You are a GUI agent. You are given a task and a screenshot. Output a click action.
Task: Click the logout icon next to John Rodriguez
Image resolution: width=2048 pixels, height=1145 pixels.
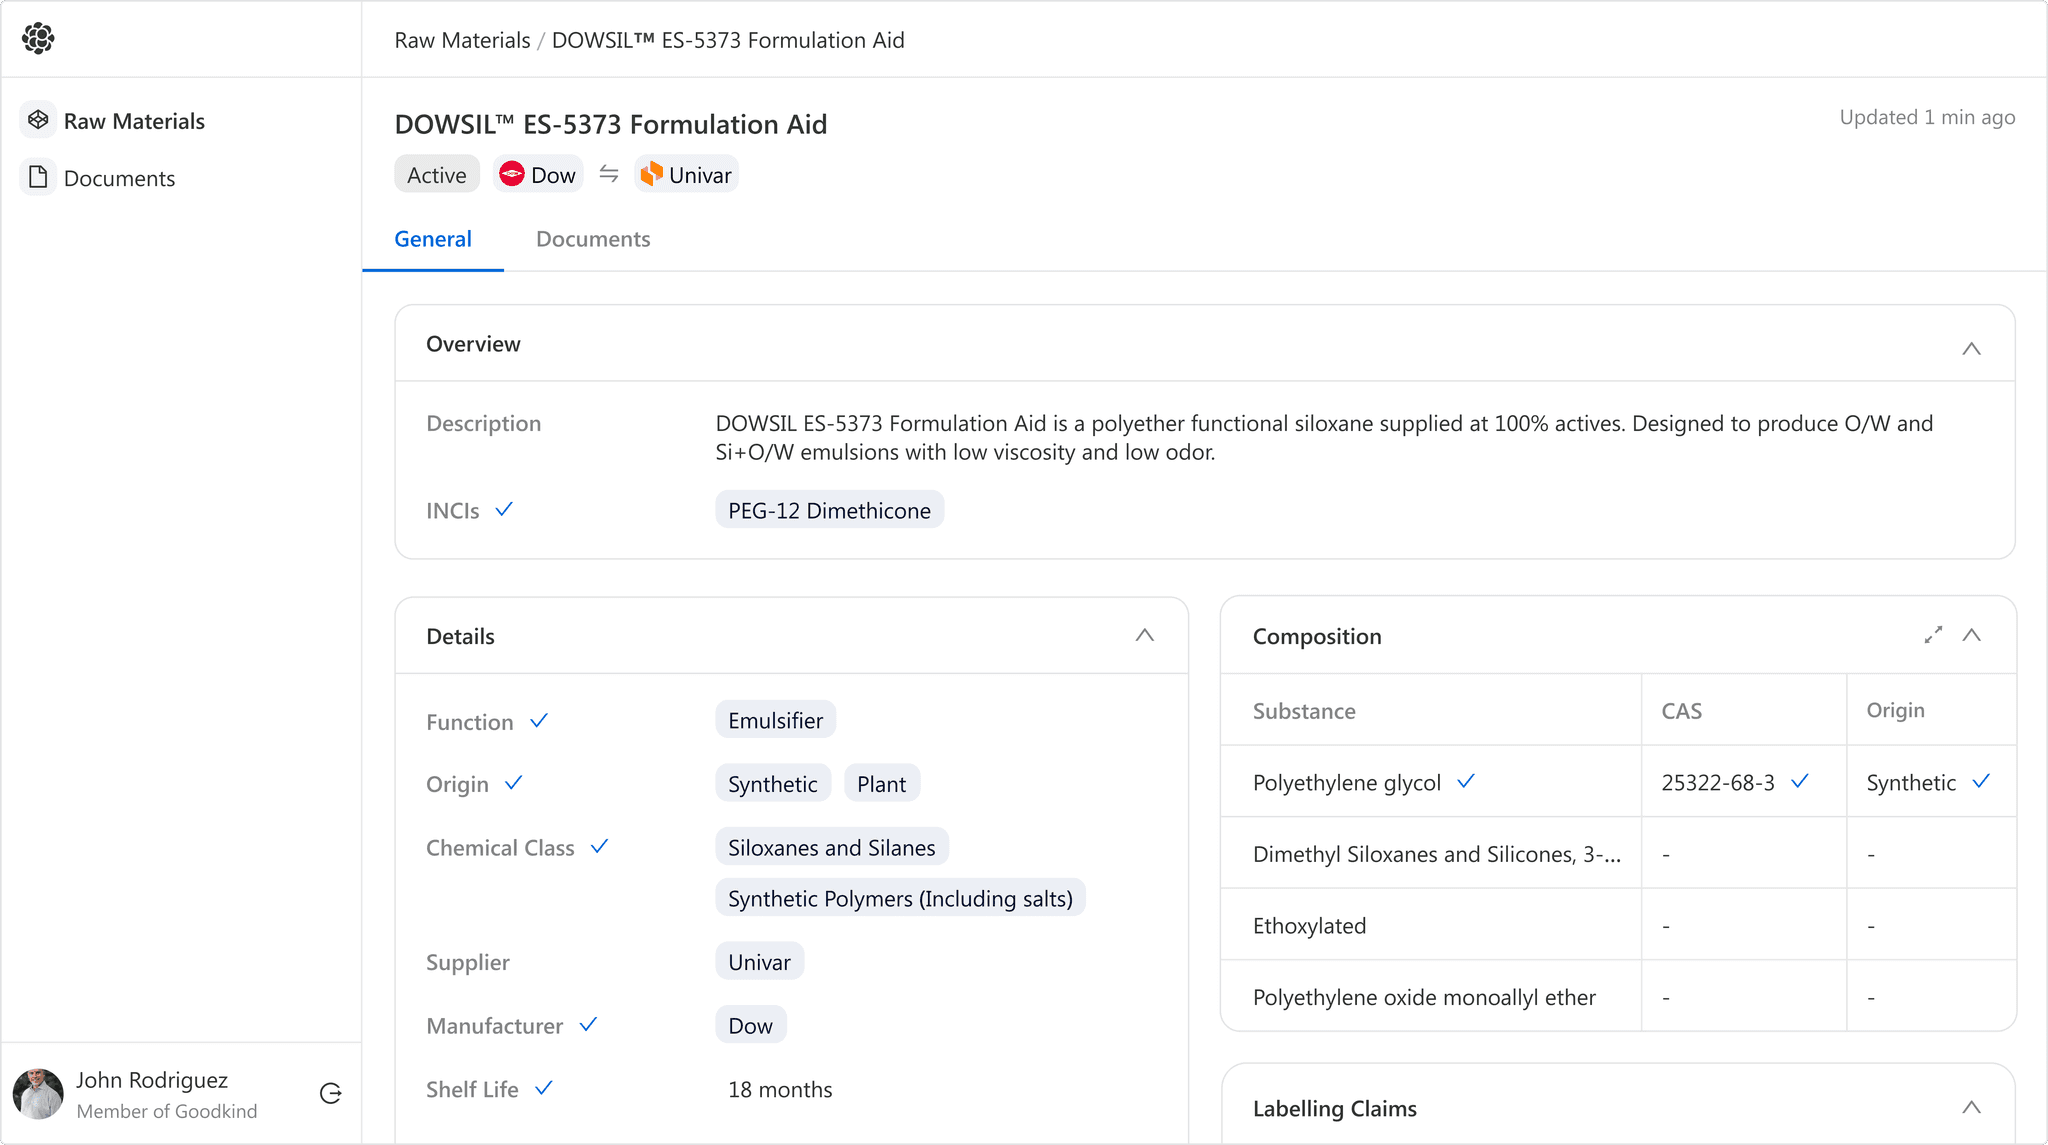pos(331,1093)
